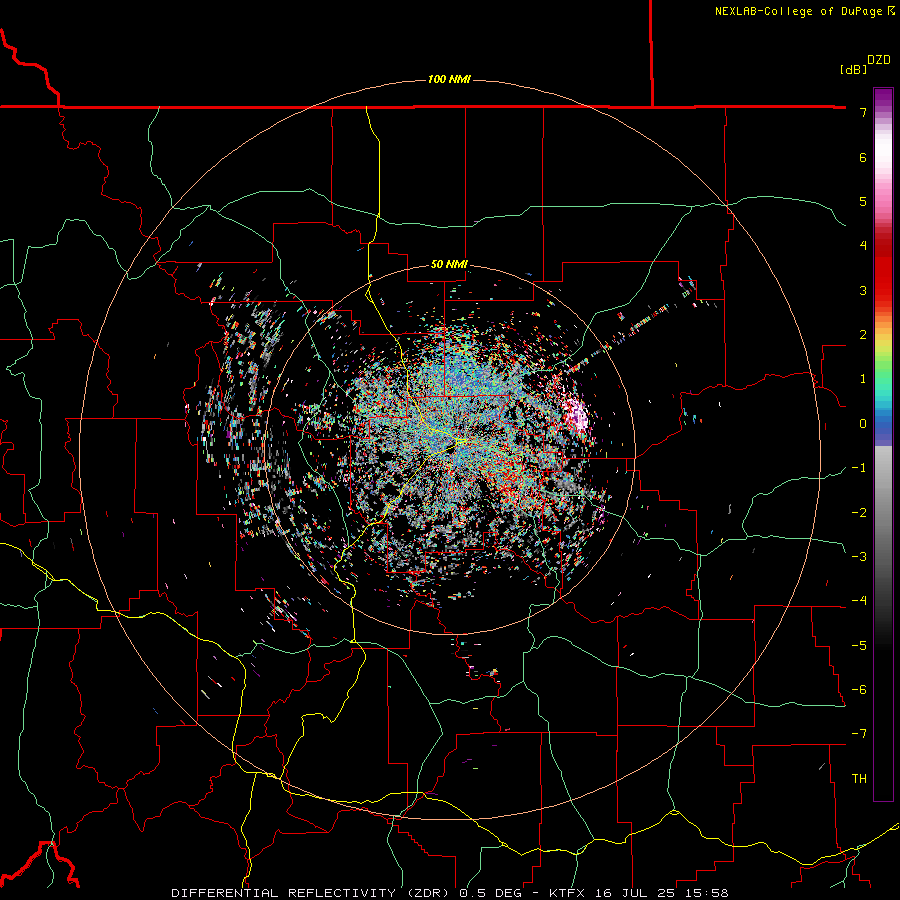This screenshot has width=900, height=900.
Task: Click the TH threshold label on scale
Action: (859, 778)
